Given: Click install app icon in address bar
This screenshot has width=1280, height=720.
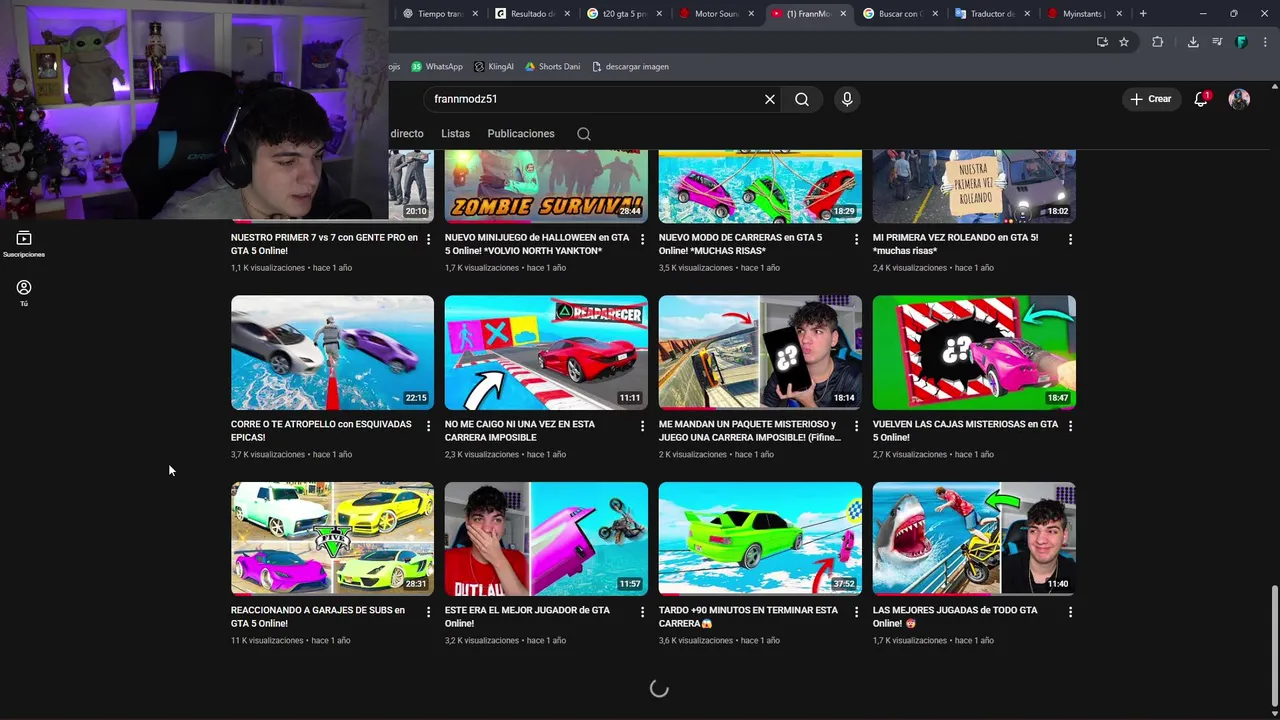Looking at the screenshot, I should [1102, 42].
